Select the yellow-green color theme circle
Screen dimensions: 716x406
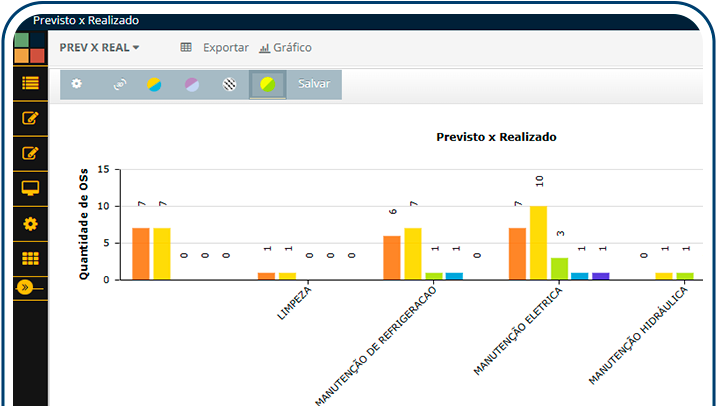[267, 85]
